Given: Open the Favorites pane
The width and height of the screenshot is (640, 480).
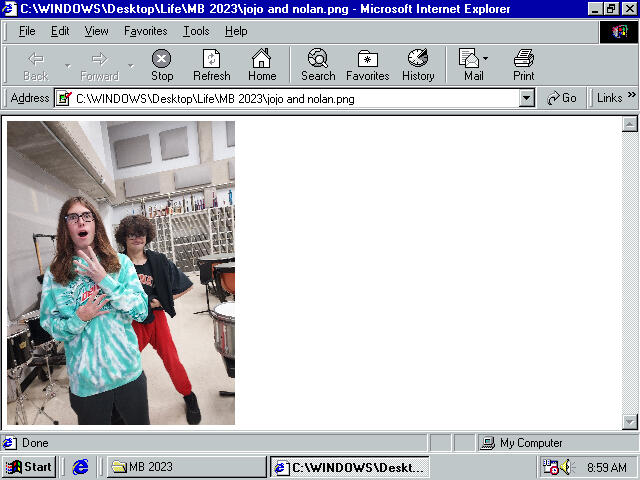Looking at the screenshot, I should click(x=367, y=65).
